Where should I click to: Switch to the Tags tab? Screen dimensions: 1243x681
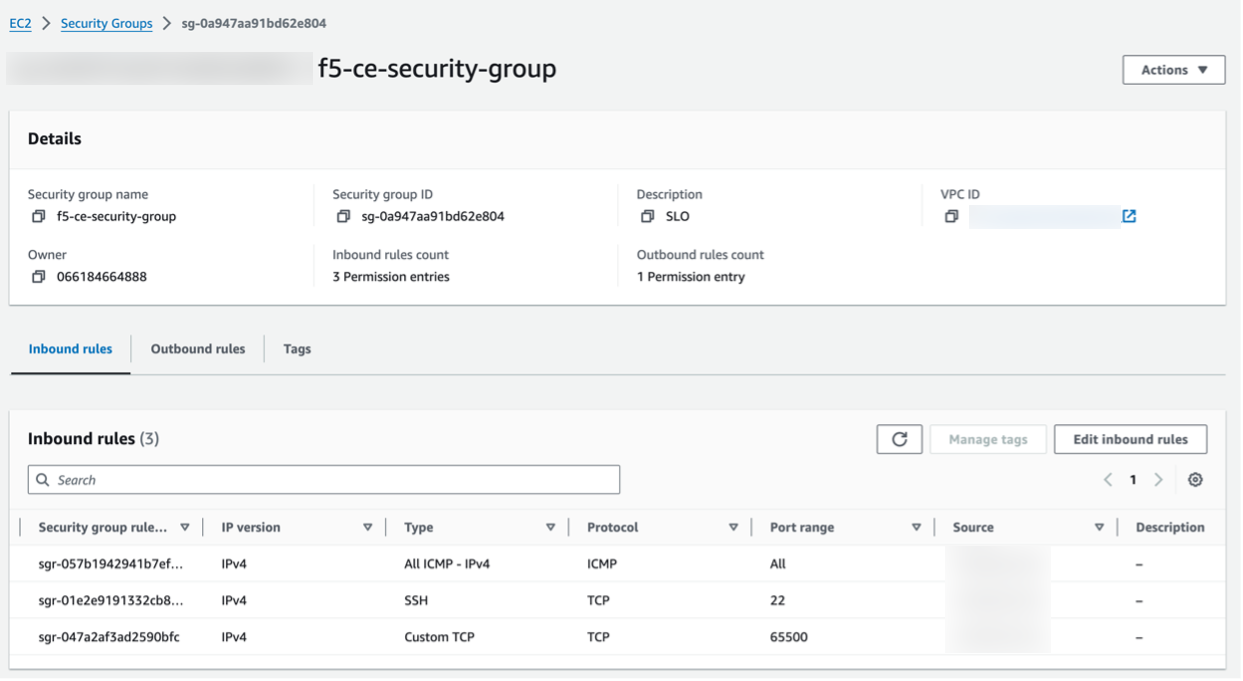[x=296, y=349]
